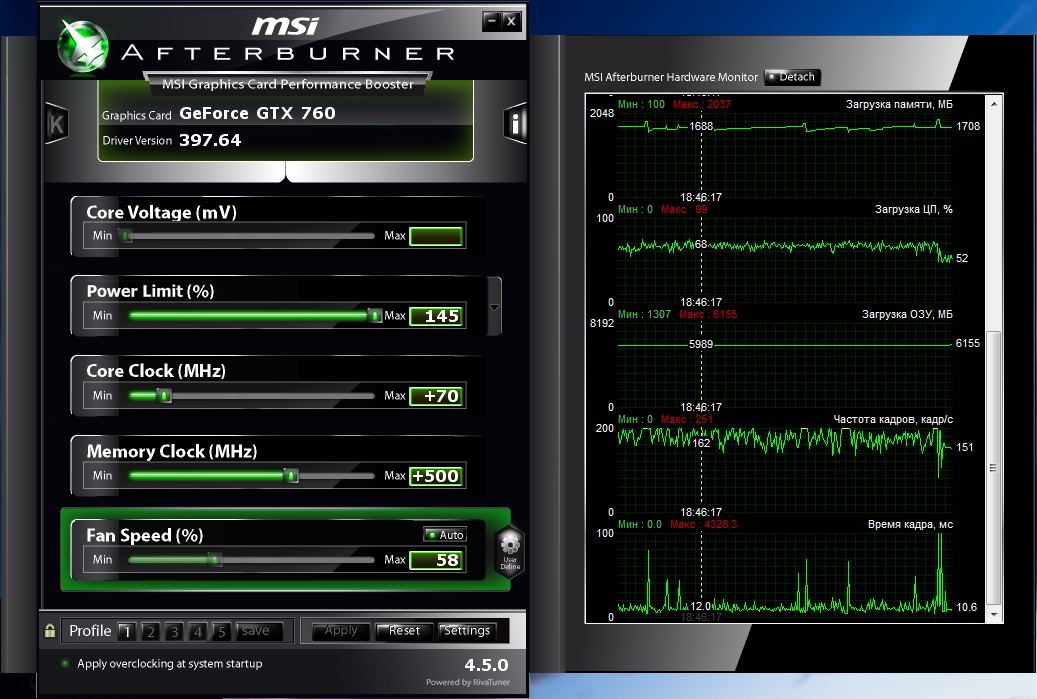This screenshot has width=1037, height=699.
Task: Expand the Power Limit dropdown arrow
Action: [x=494, y=308]
